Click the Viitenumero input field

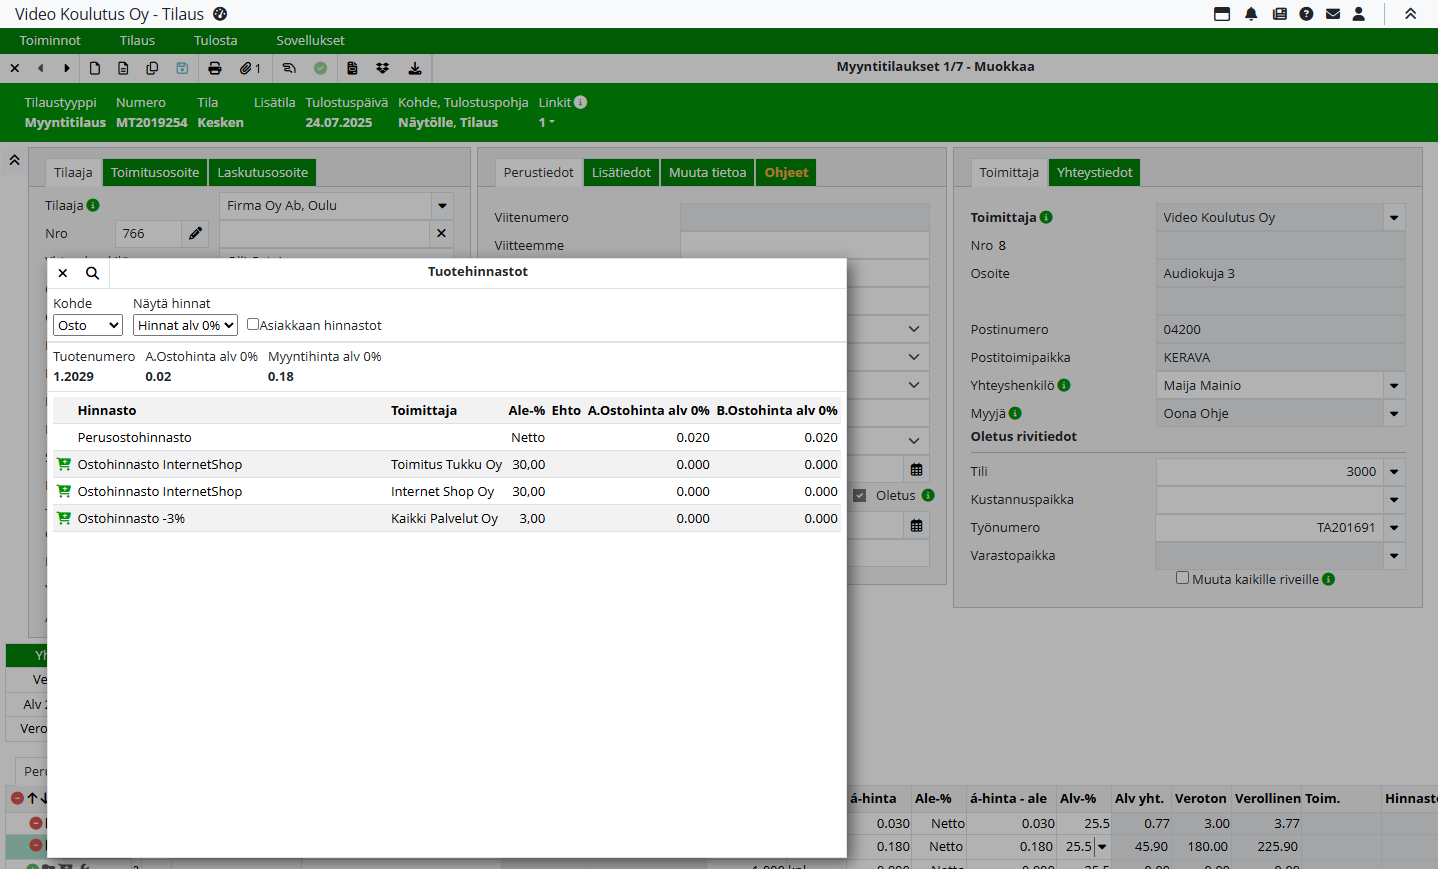(804, 217)
